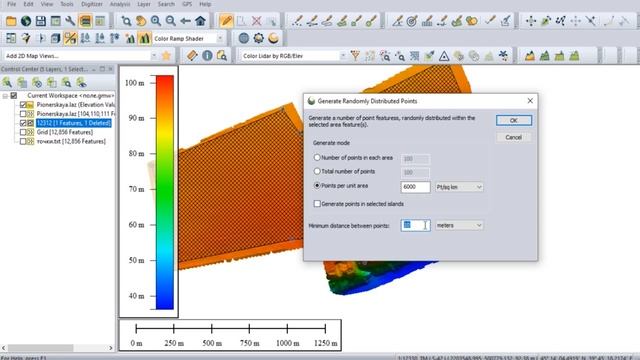Select Points per unit area option
This screenshot has width=640, height=360.
317,185
